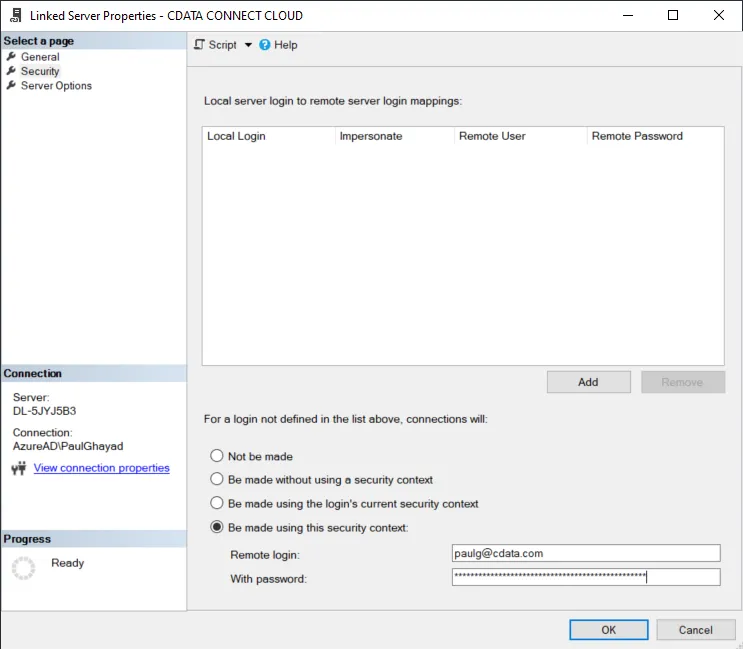Choose Be made without using a security context
The height and width of the screenshot is (649, 743).
(x=217, y=480)
